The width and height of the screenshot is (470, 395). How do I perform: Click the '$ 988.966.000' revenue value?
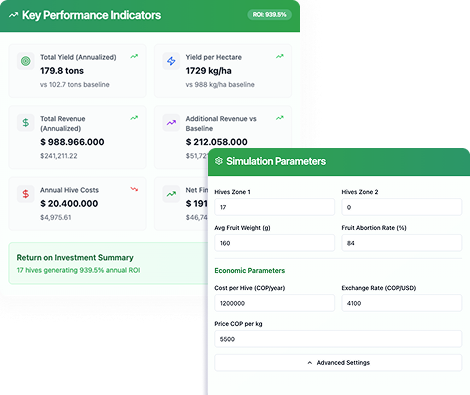[x=72, y=142]
